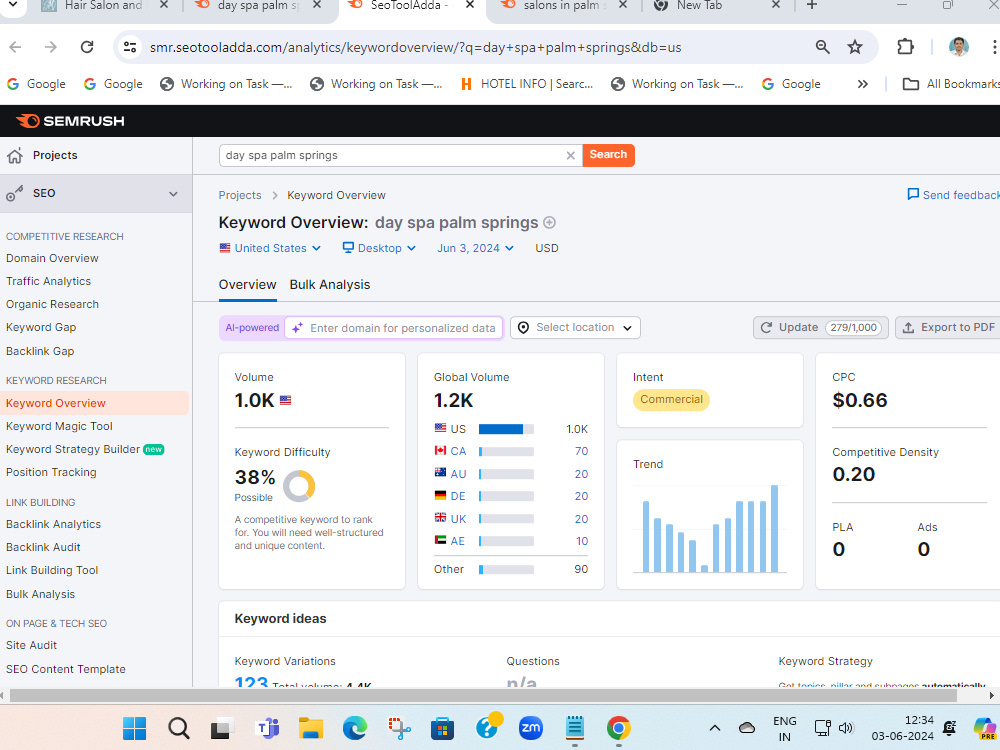Open Zoom app from taskbar
This screenshot has width=1000, height=750.
click(531, 728)
